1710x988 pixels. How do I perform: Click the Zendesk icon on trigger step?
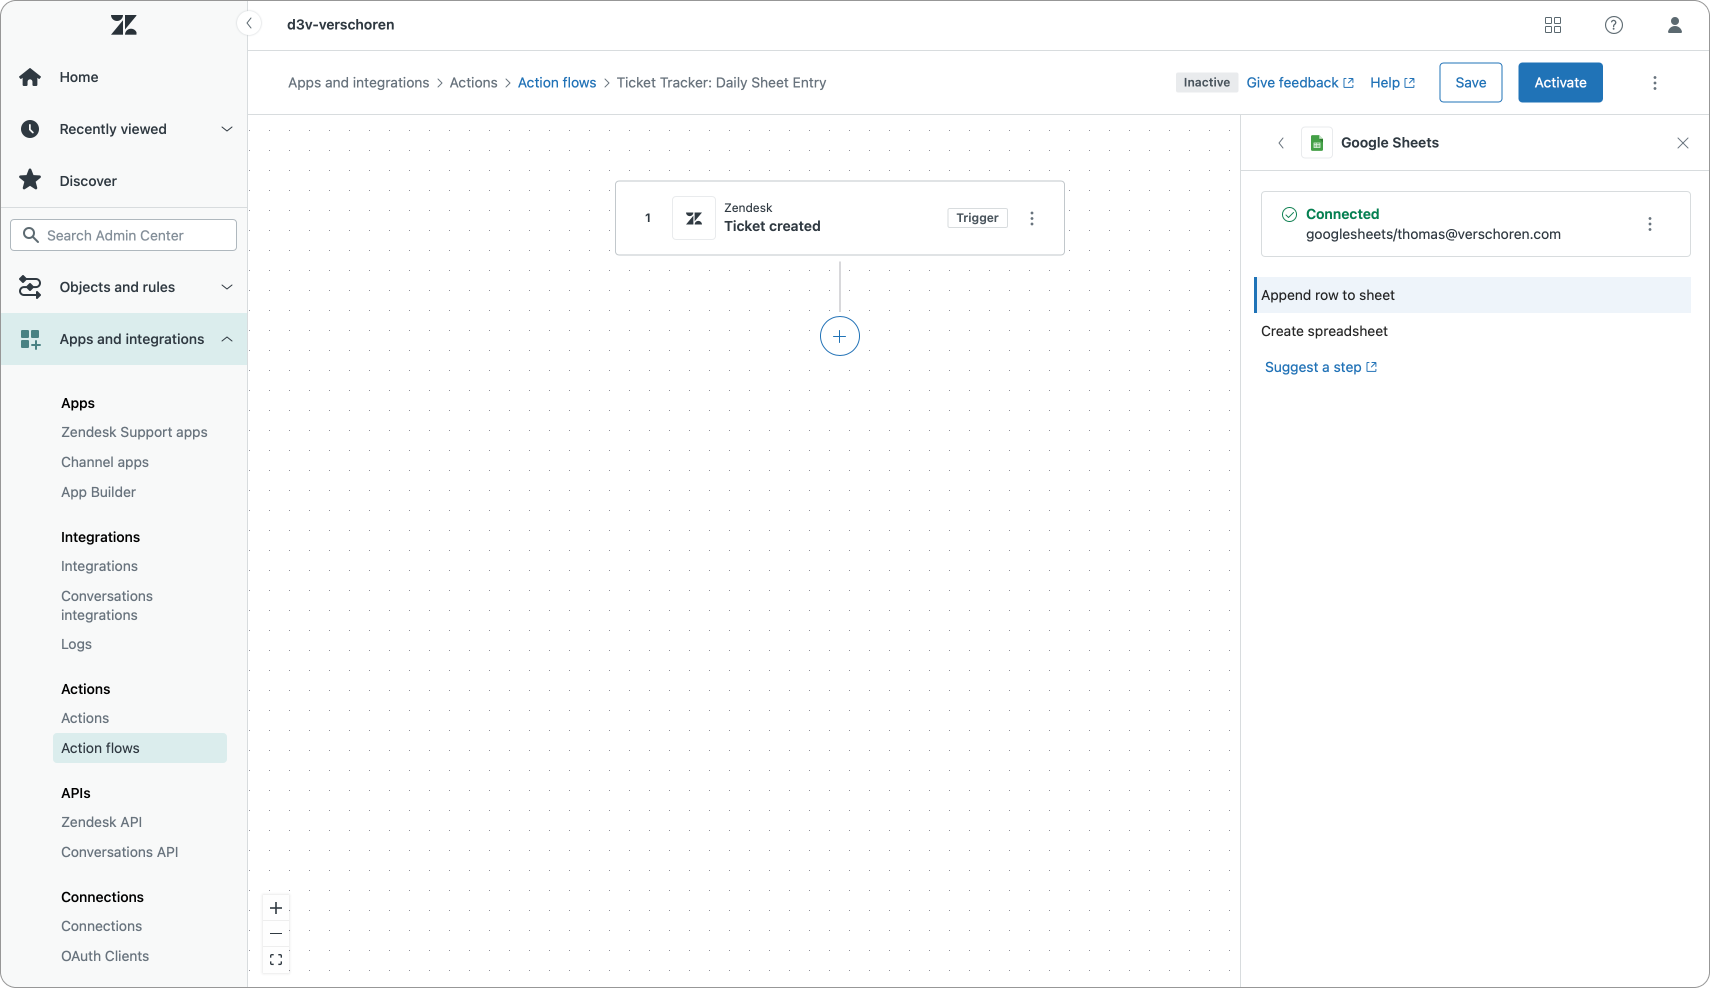click(x=694, y=218)
